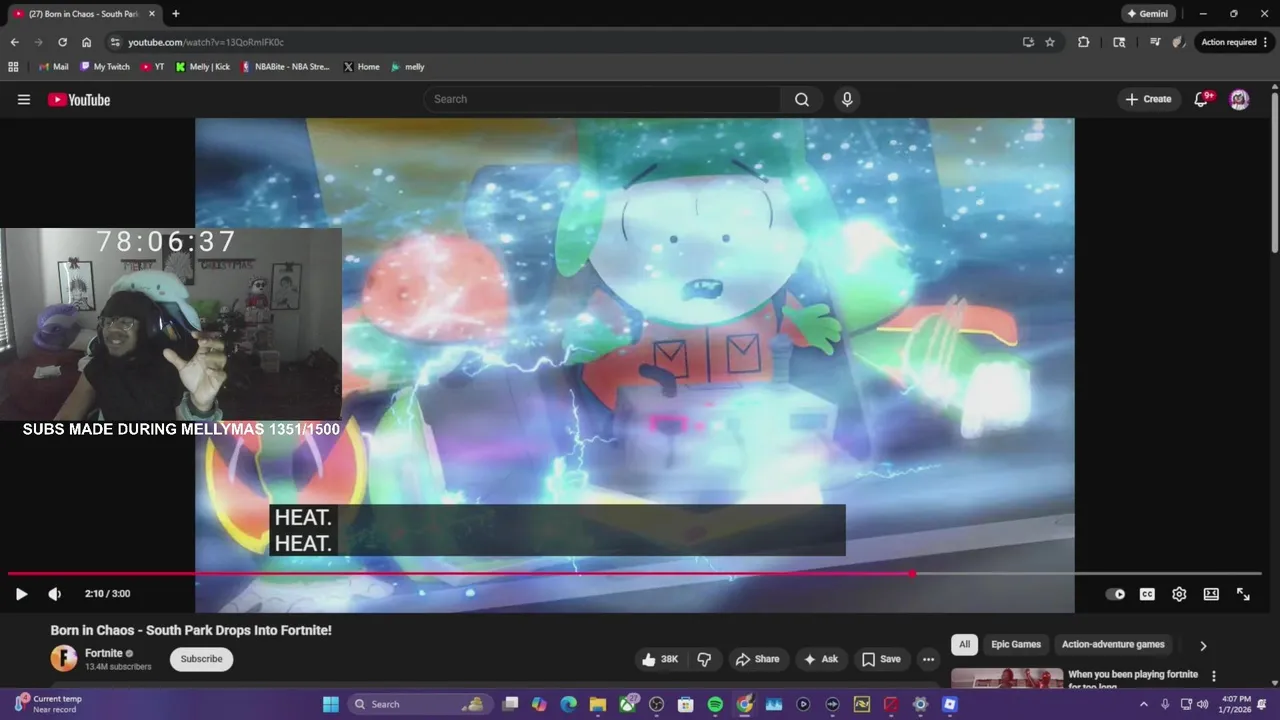This screenshot has width=1280, height=720.
Task: Click the Windows taskbar search box
Action: (x=420, y=704)
